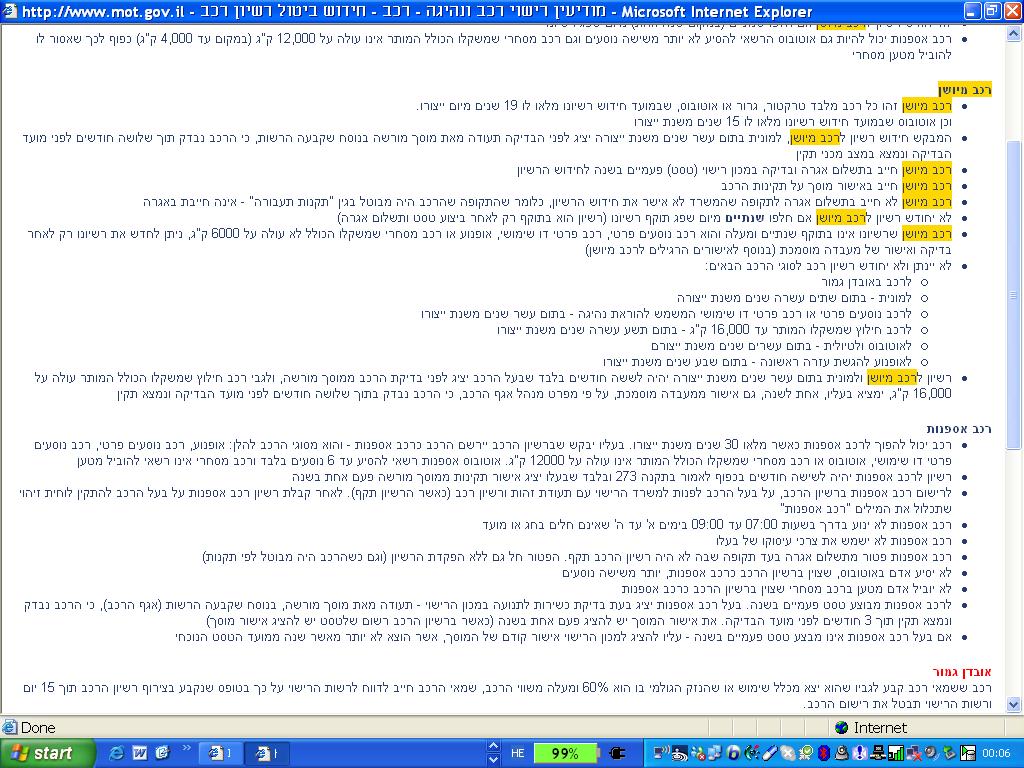Launch Internet Explorer from Quick Launch
1024x768 pixels.
(117, 753)
